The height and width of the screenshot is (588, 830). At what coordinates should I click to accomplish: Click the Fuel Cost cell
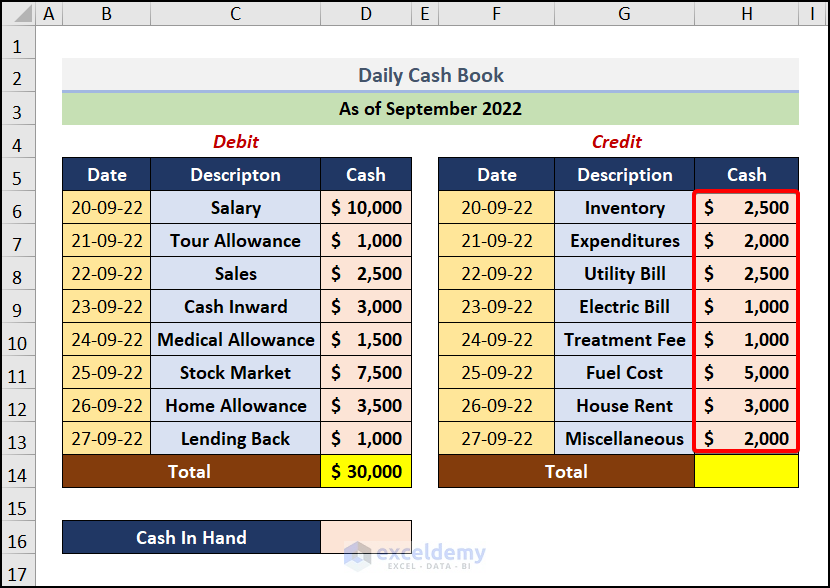point(625,373)
